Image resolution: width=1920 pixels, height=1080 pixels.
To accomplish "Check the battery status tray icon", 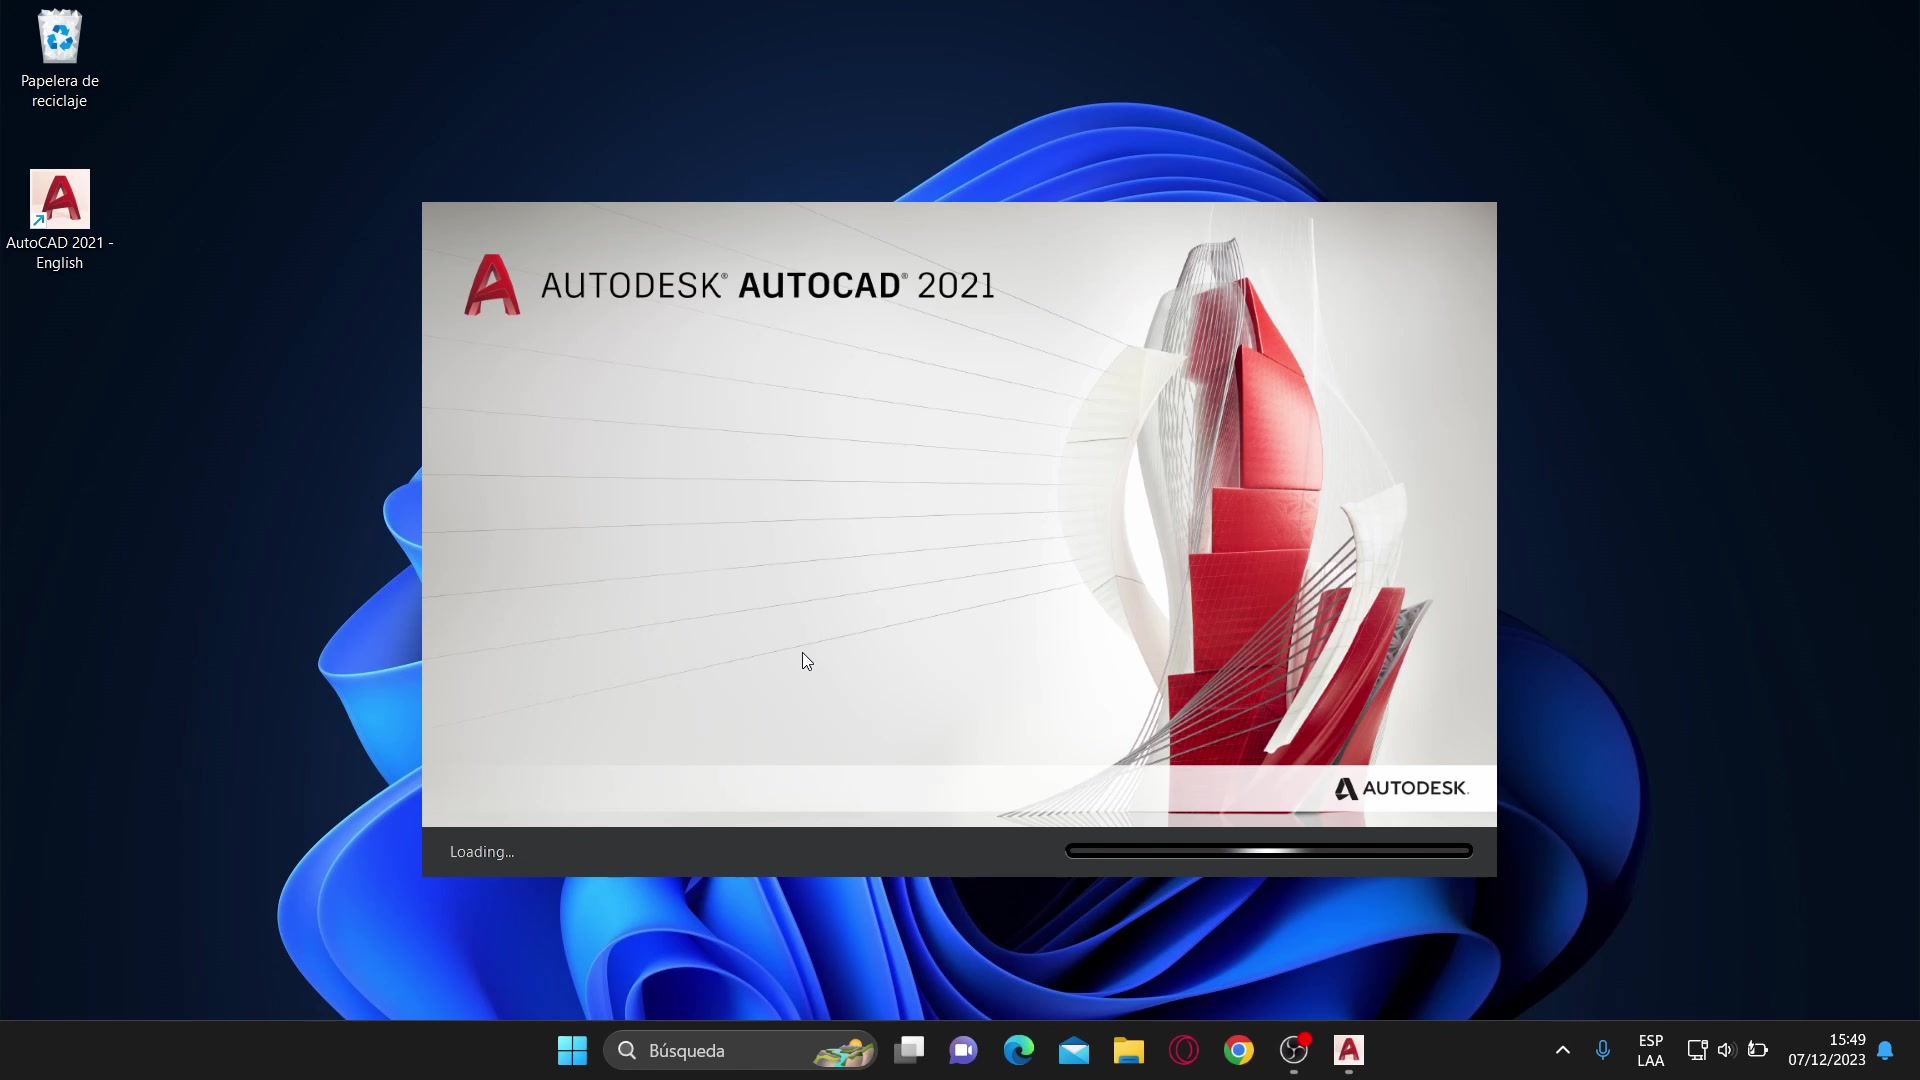I will [1758, 1050].
